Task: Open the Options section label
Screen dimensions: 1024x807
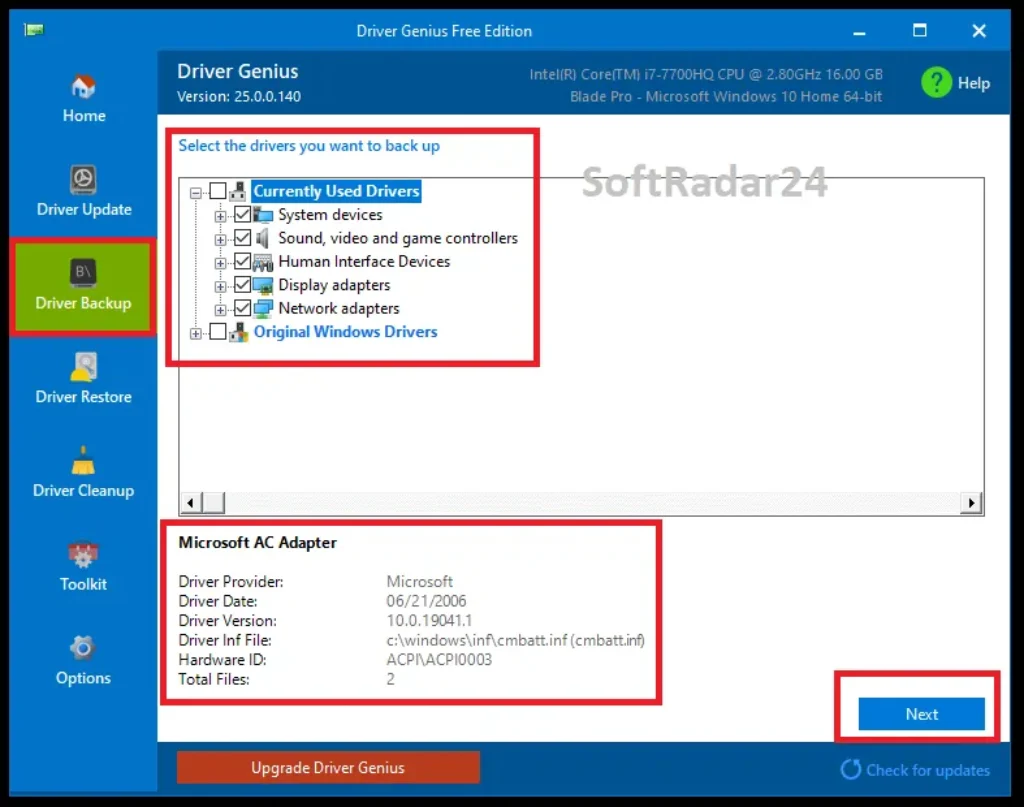Action: coord(83,678)
